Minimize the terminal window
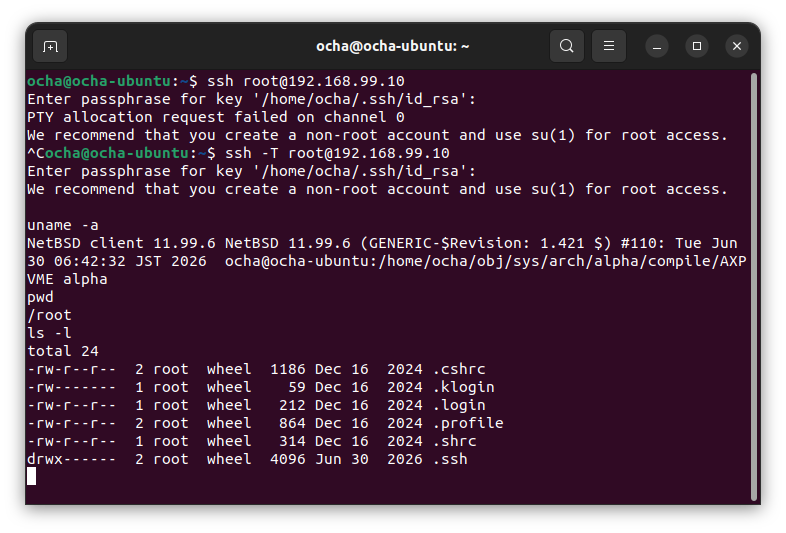The image size is (786, 533). pyautogui.click(x=657, y=46)
